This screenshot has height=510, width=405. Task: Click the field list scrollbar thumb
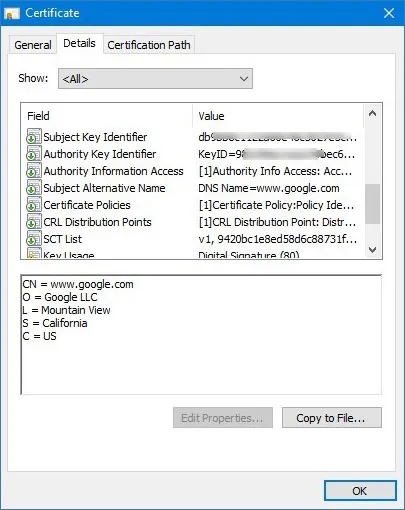373,204
